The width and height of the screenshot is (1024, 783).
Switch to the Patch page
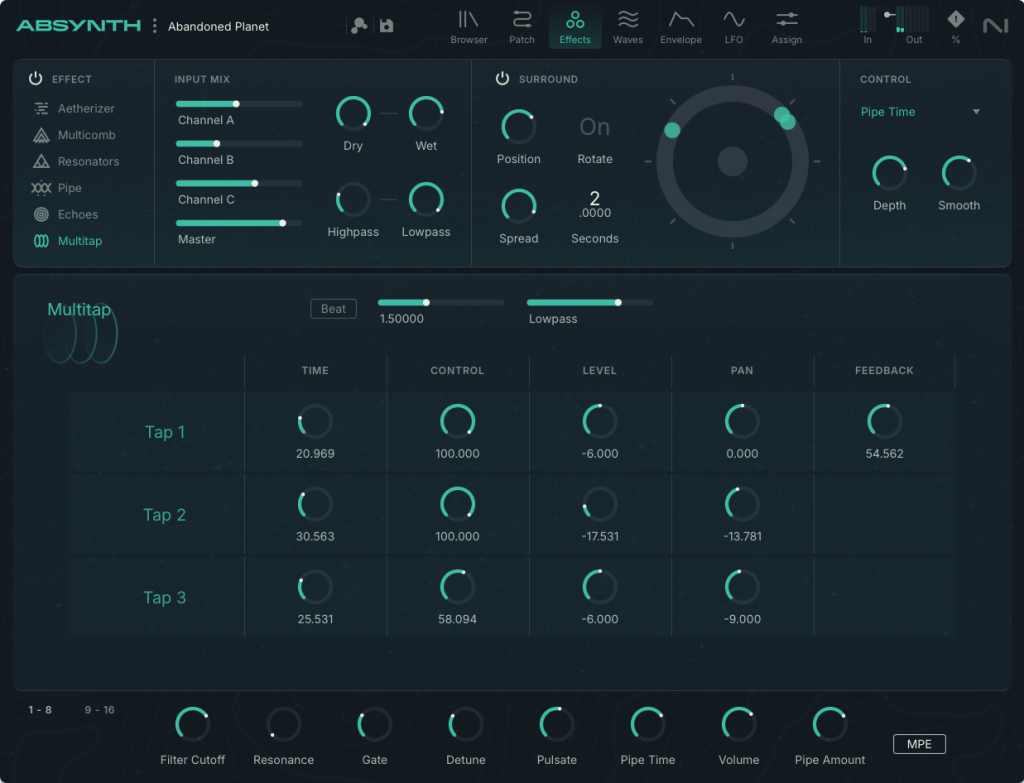pyautogui.click(x=521, y=27)
